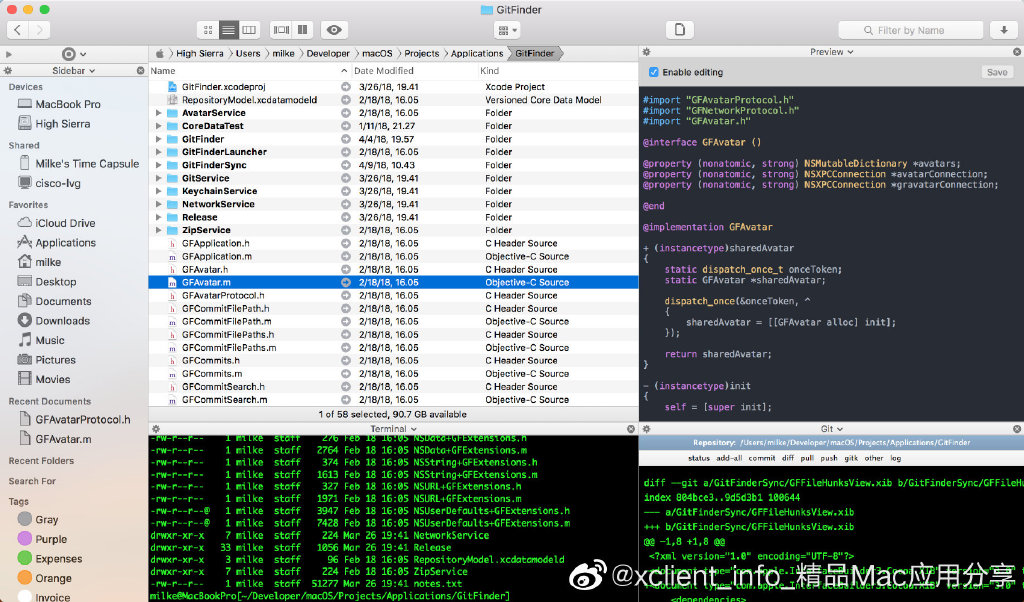The height and width of the screenshot is (602, 1024).
Task: Sort by the Name column header
Action: click(163, 71)
